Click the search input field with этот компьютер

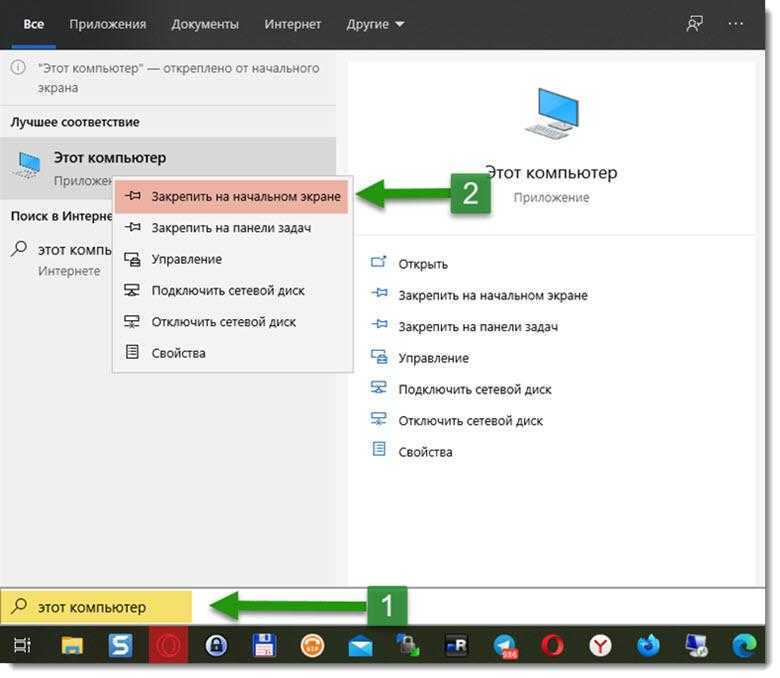pyautogui.click(x=96, y=607)
